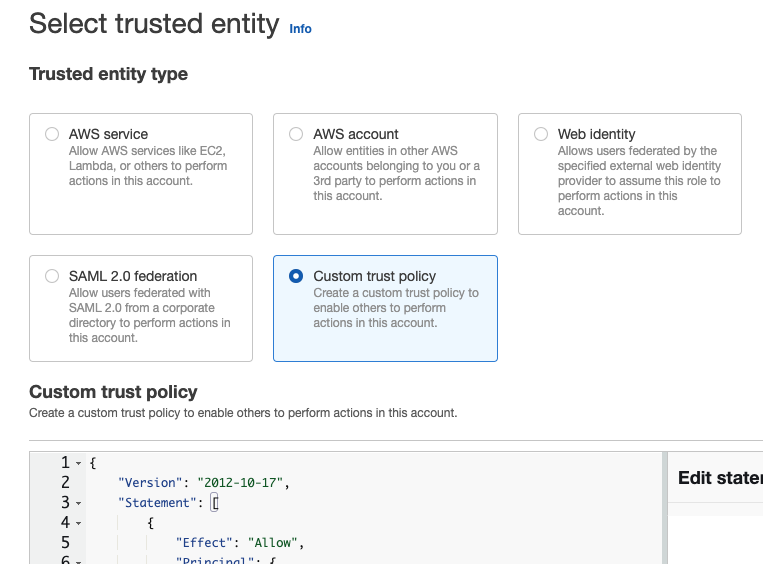The width and height of the screenshot is (763, 564).
Task: Select the Web identity radio option
Action: point(541,134)
